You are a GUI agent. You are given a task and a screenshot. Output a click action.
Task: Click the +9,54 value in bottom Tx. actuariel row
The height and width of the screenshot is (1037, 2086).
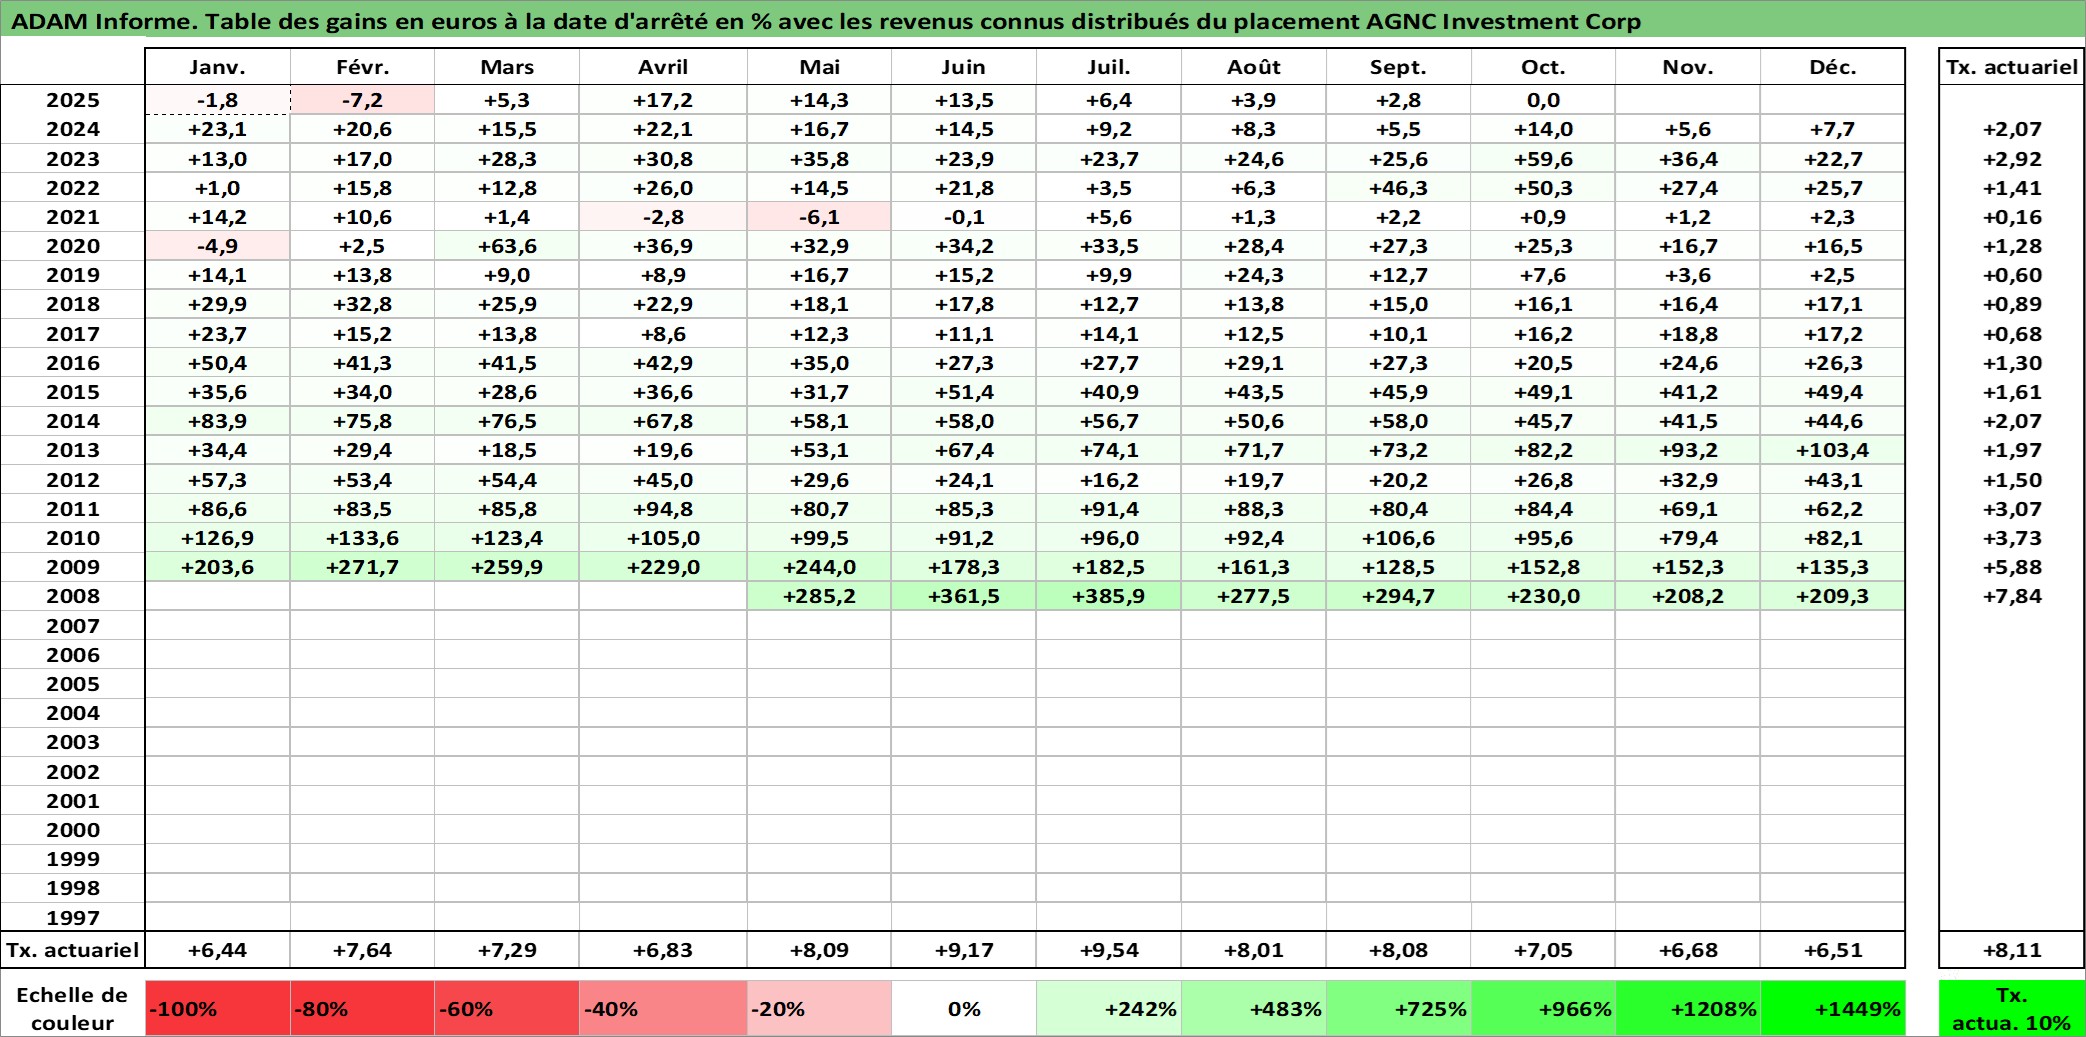click(x=1108, y=950)
